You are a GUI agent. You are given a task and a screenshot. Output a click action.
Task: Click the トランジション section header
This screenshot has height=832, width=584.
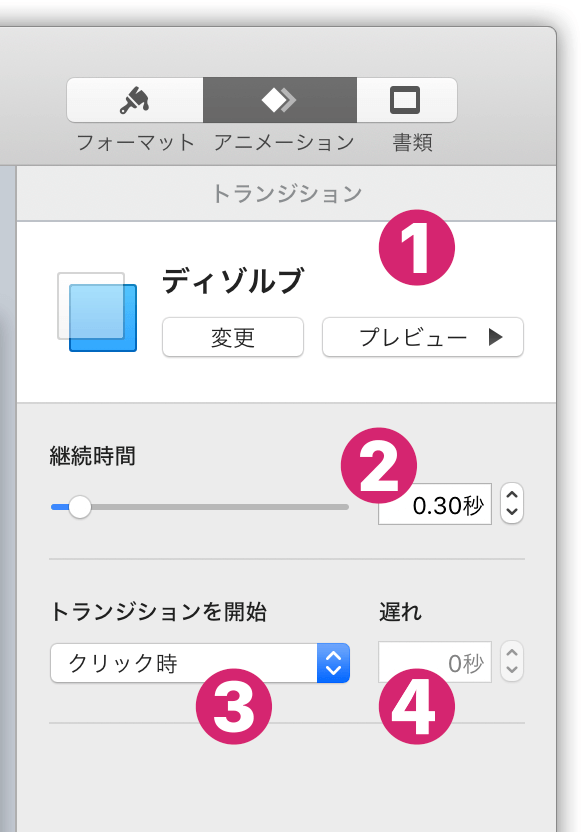[286, 193]
